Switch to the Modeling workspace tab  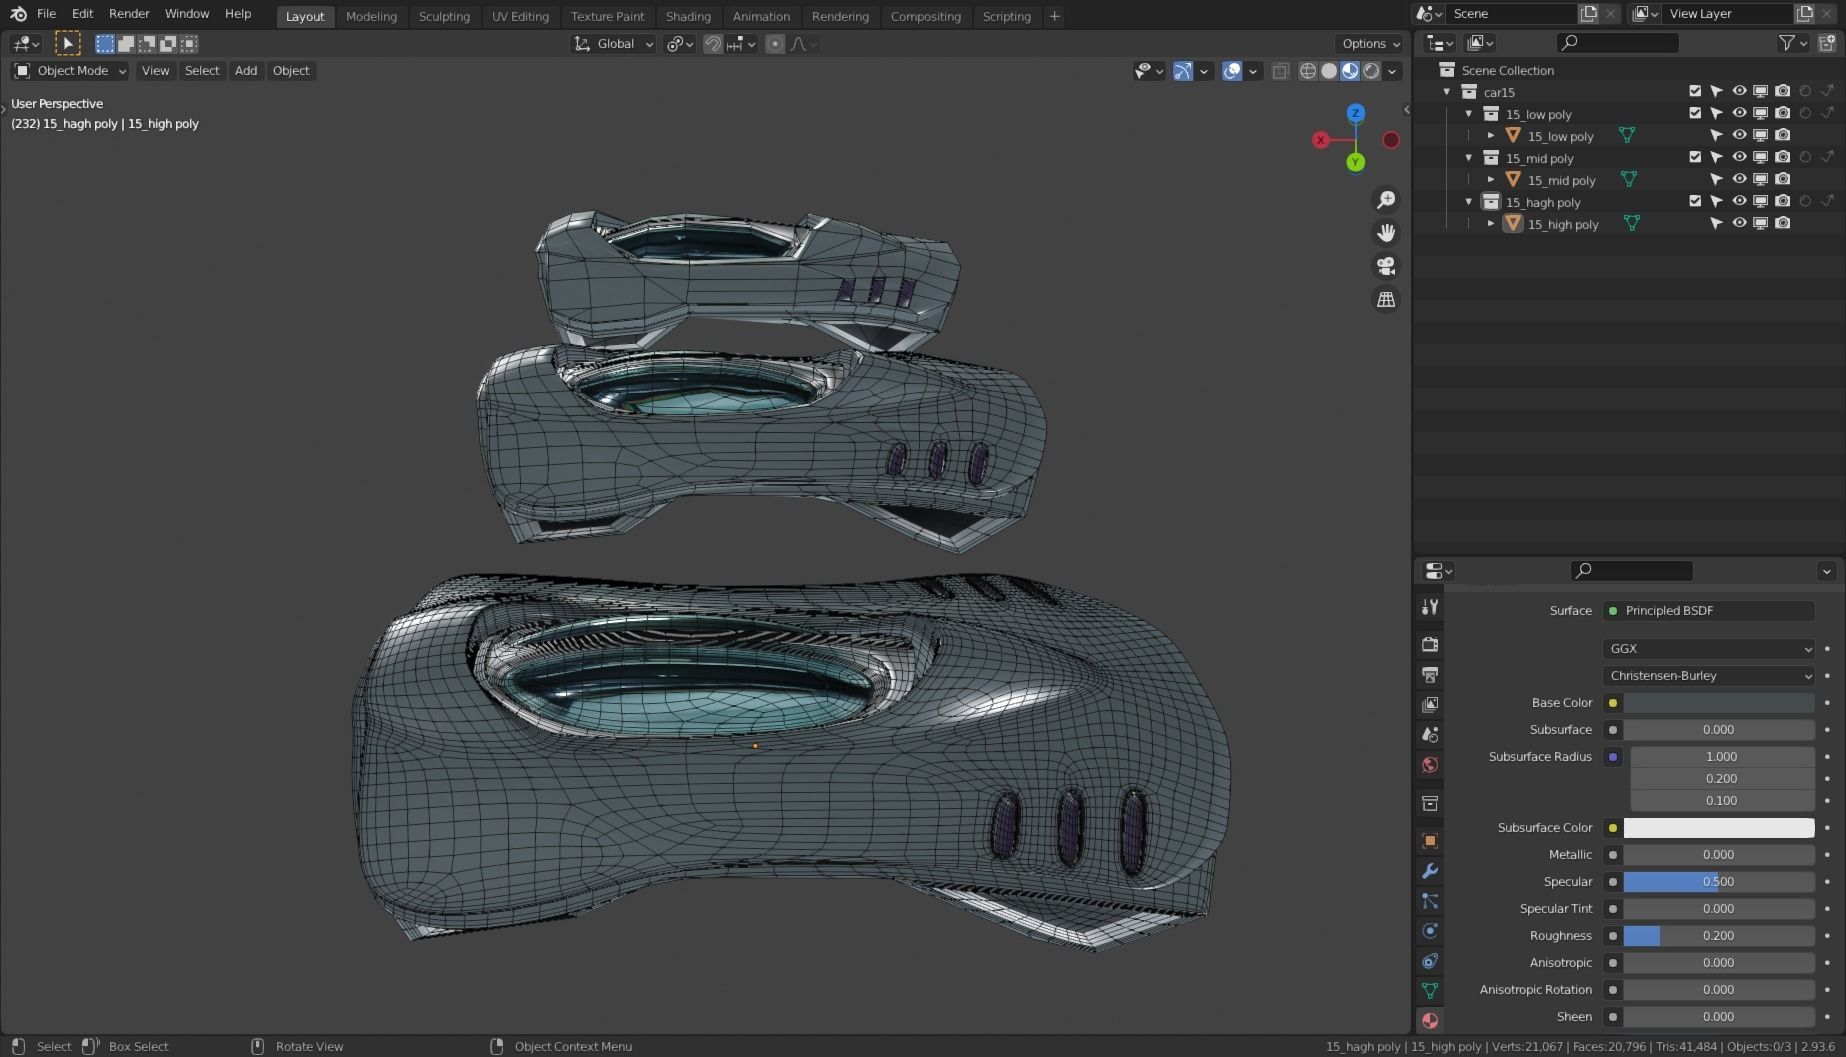click(371, 16)
